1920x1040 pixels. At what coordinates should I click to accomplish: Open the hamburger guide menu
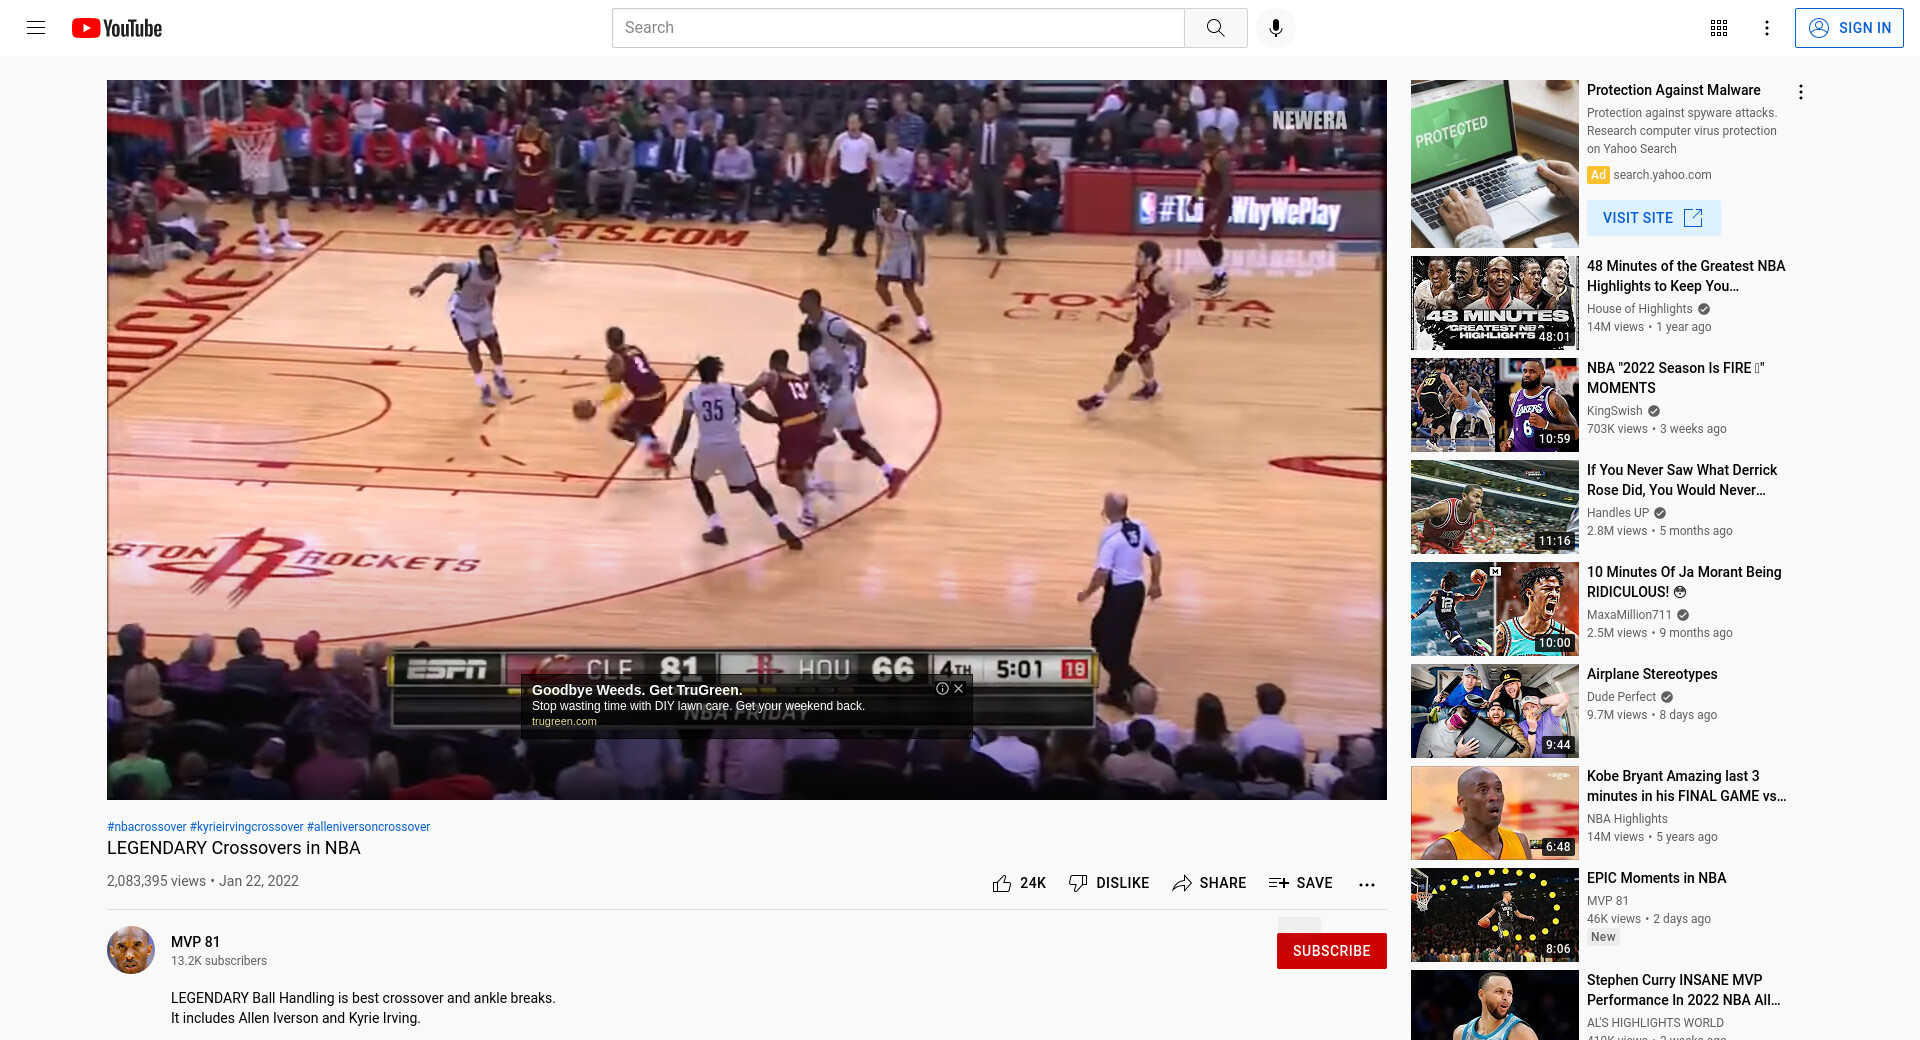(36, 28)
